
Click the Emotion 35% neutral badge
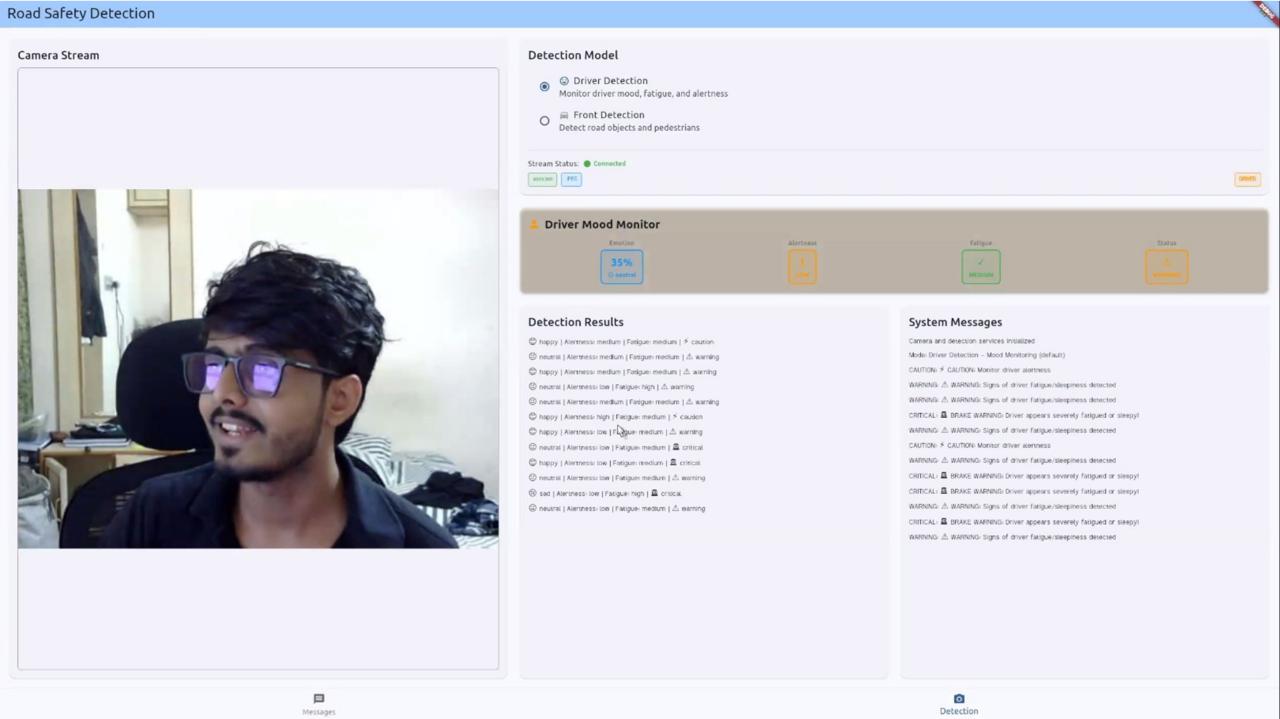point(621,267)
